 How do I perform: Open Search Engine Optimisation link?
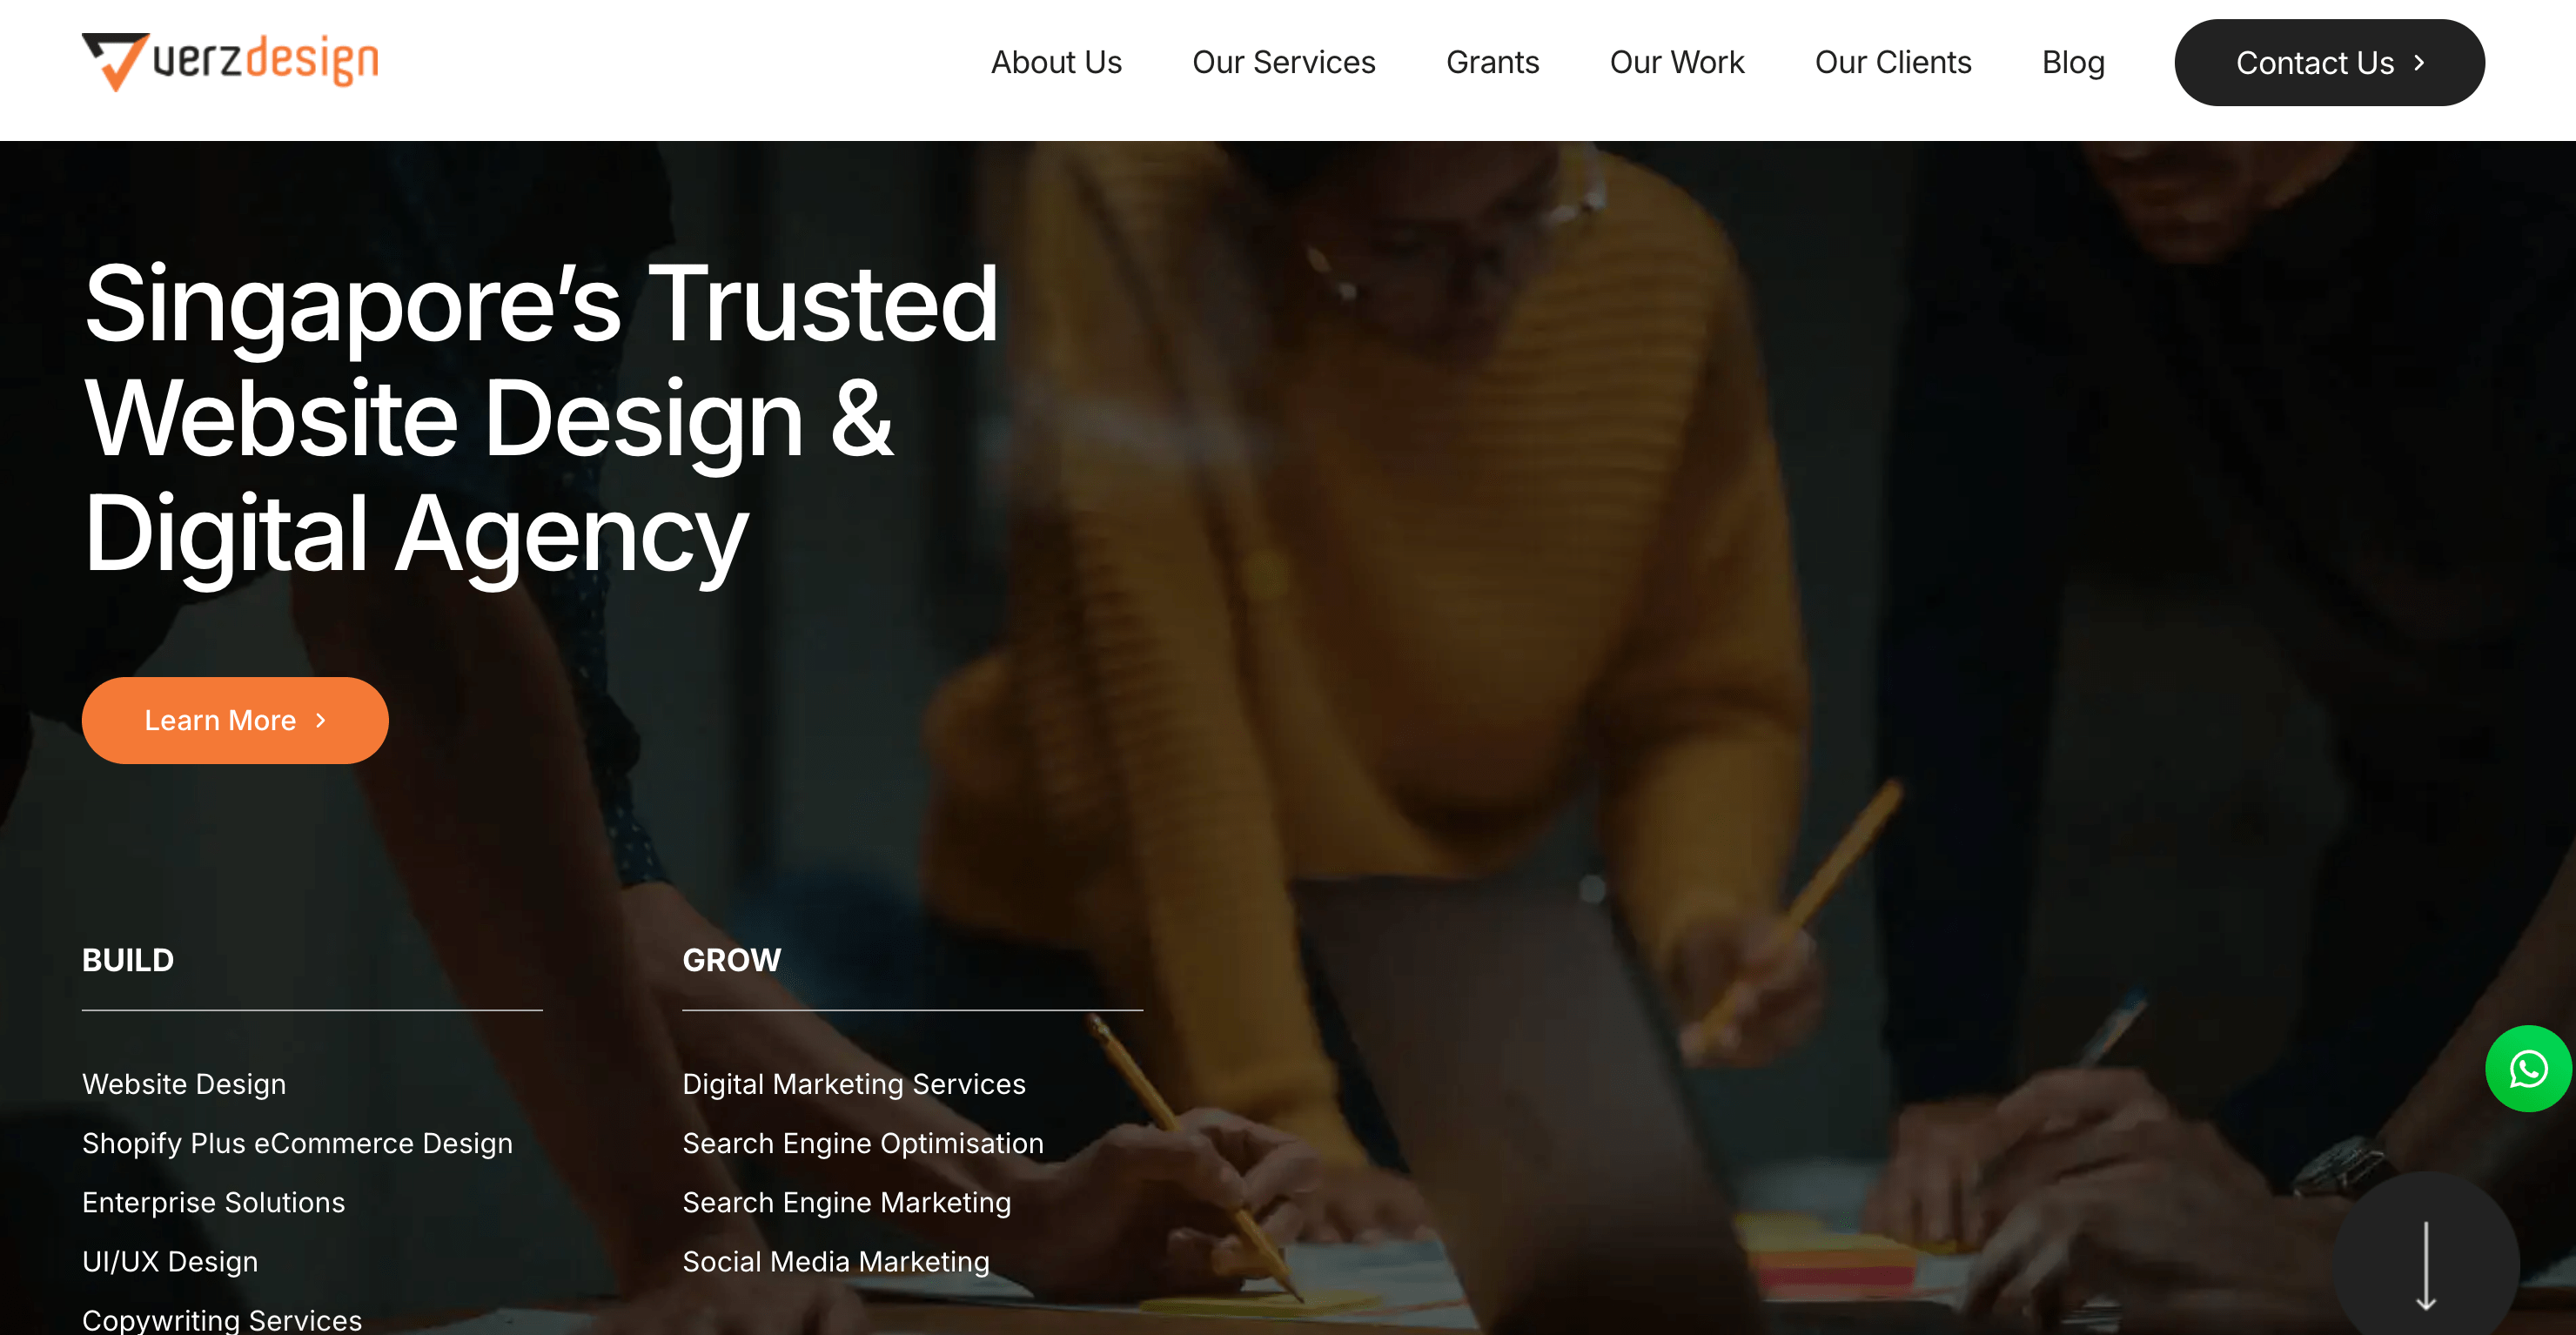[863, 1143]
